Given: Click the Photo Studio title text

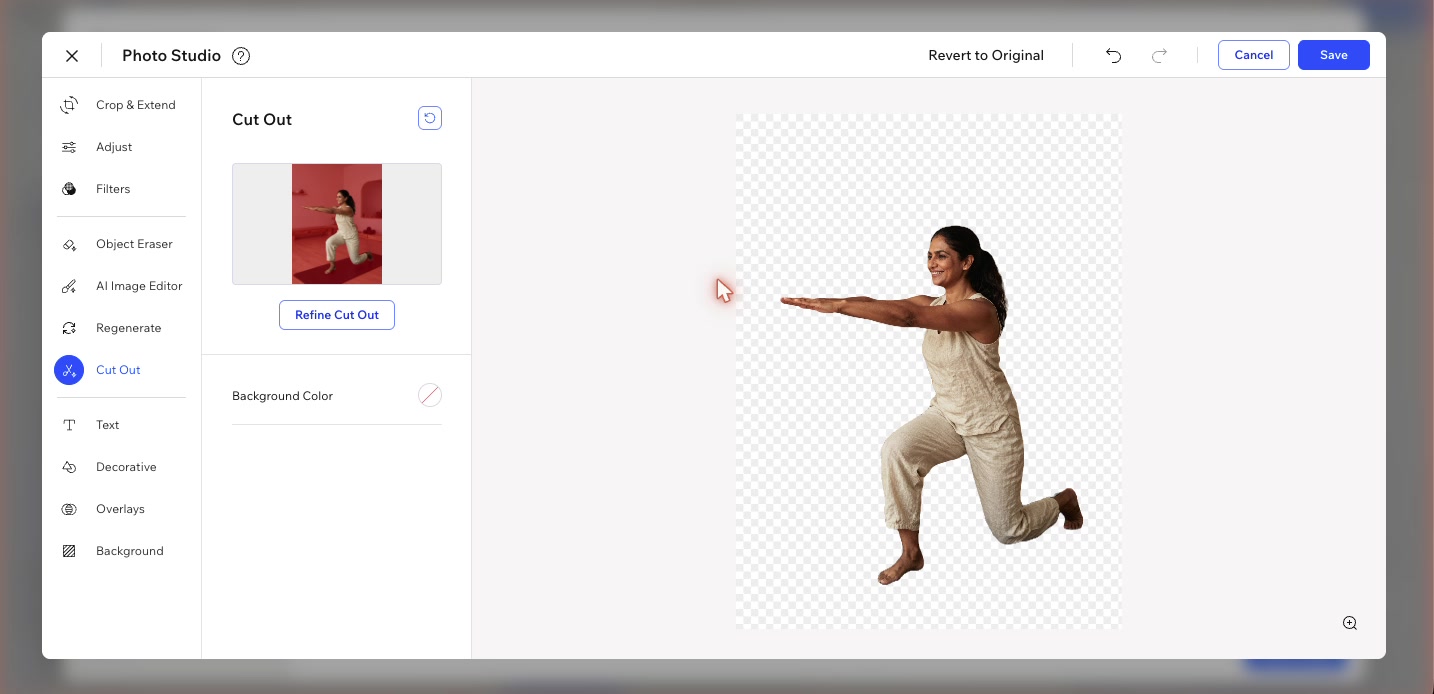Looking at the screenshot, I should 171,56.
